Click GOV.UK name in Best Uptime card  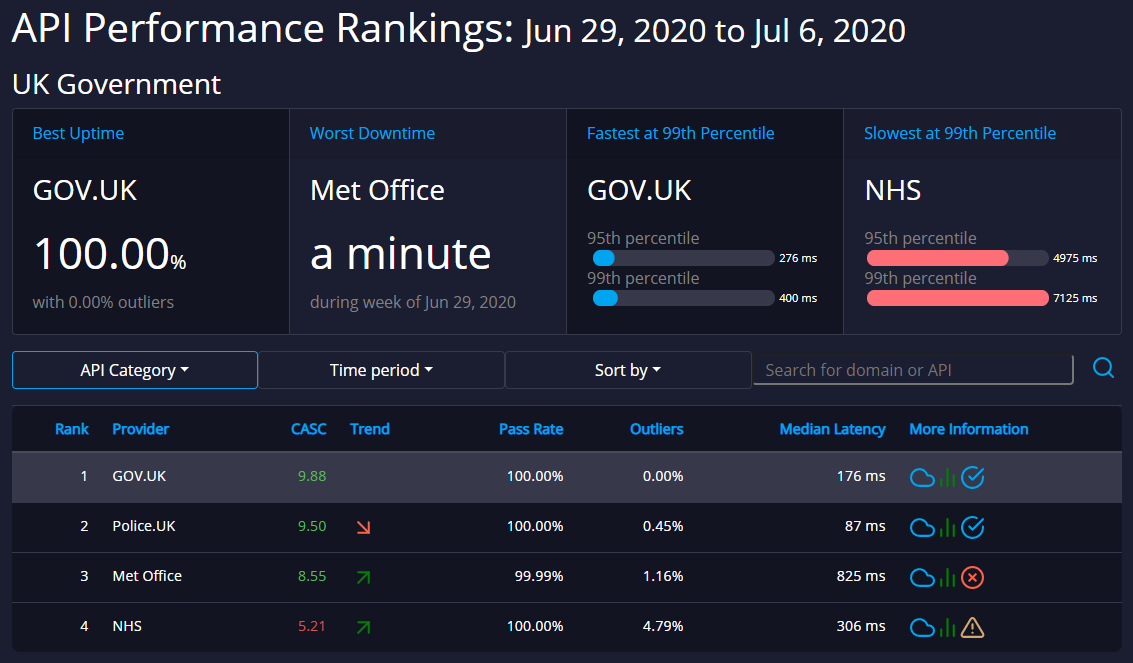pos(85,191)
